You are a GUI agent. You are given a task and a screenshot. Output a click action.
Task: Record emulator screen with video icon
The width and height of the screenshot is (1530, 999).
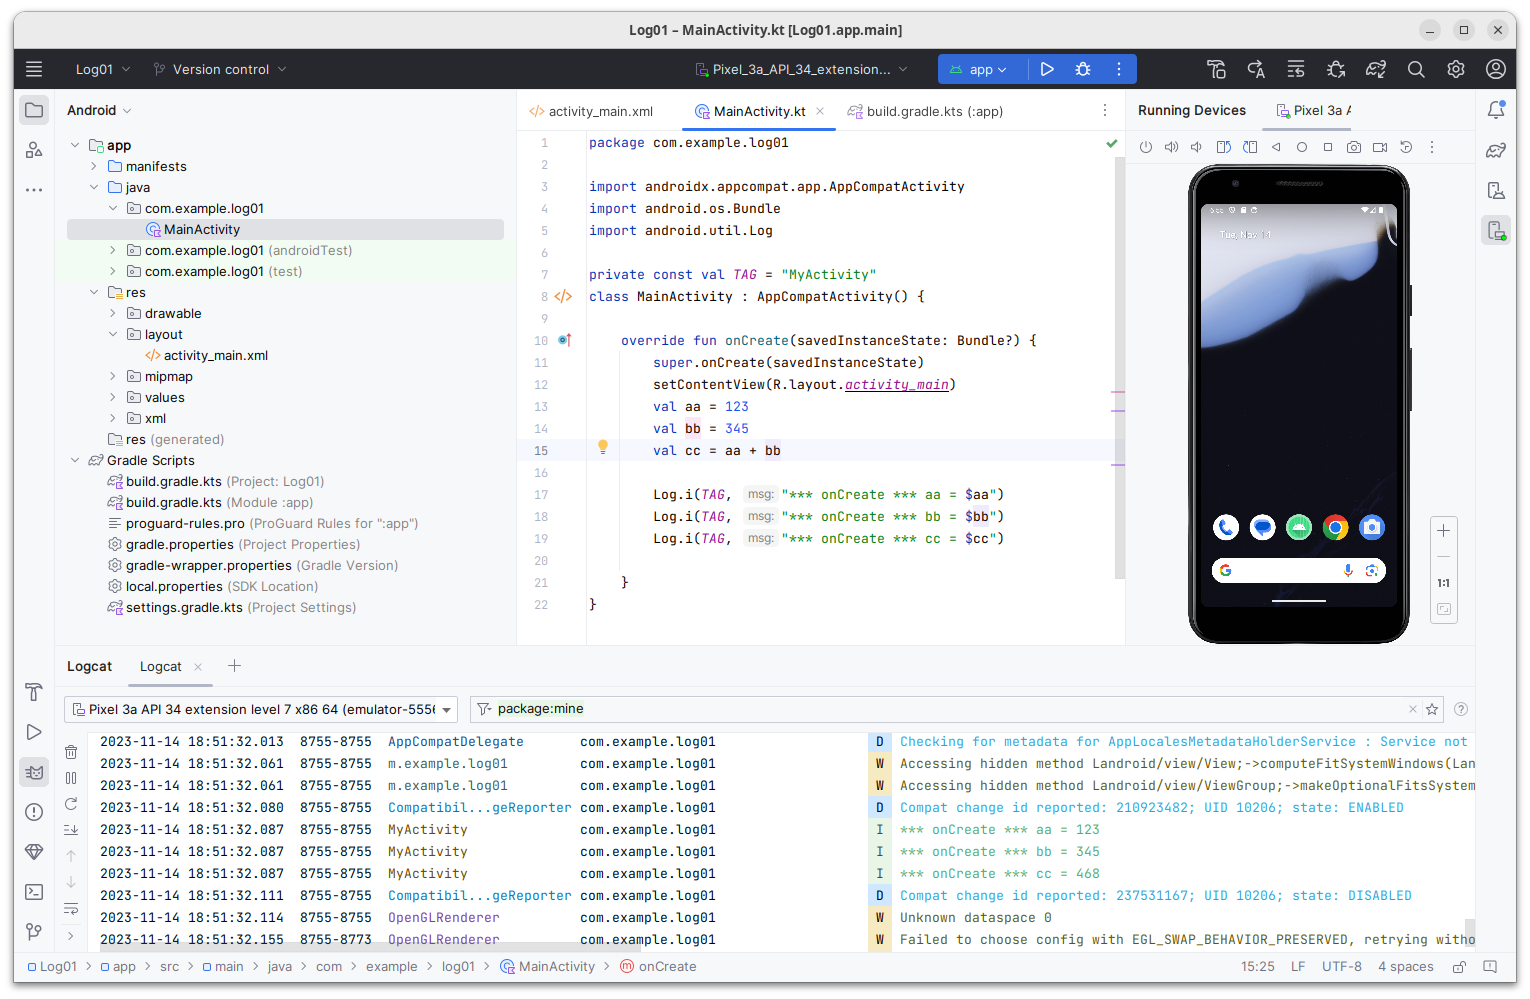tap(1380, 147)
